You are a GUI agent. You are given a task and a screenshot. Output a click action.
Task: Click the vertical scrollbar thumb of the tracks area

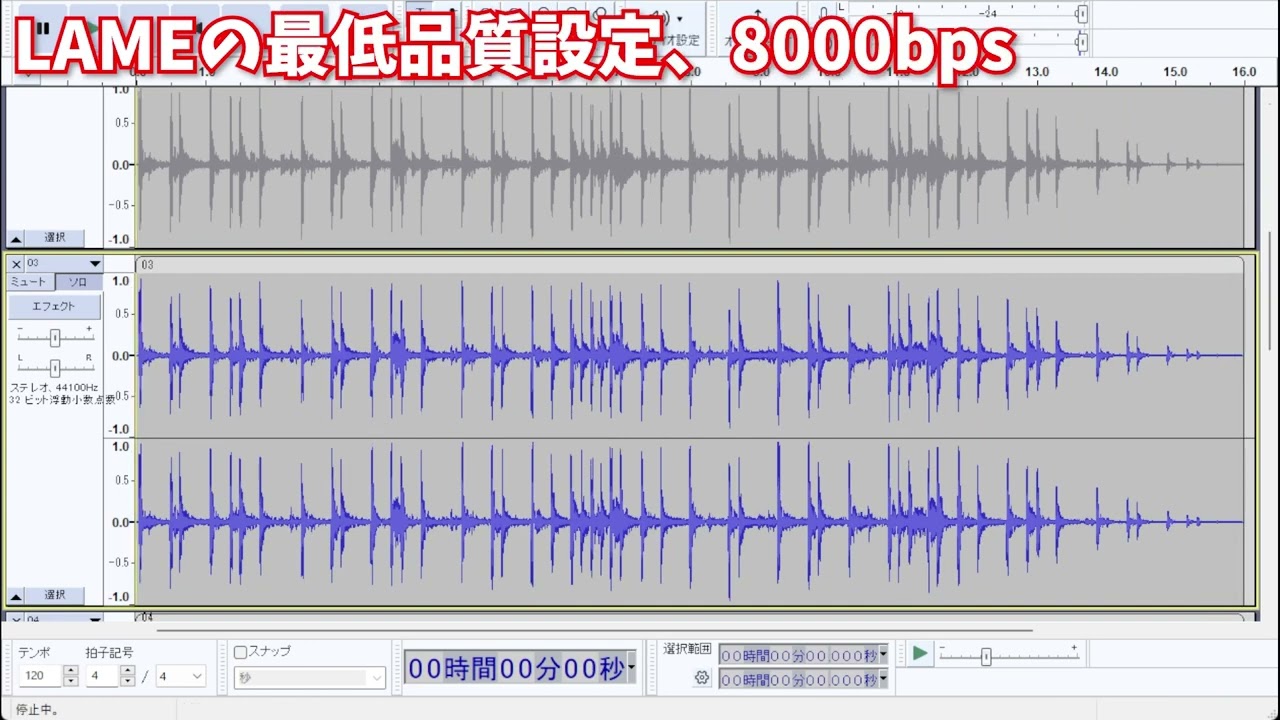click(1271, 290)
